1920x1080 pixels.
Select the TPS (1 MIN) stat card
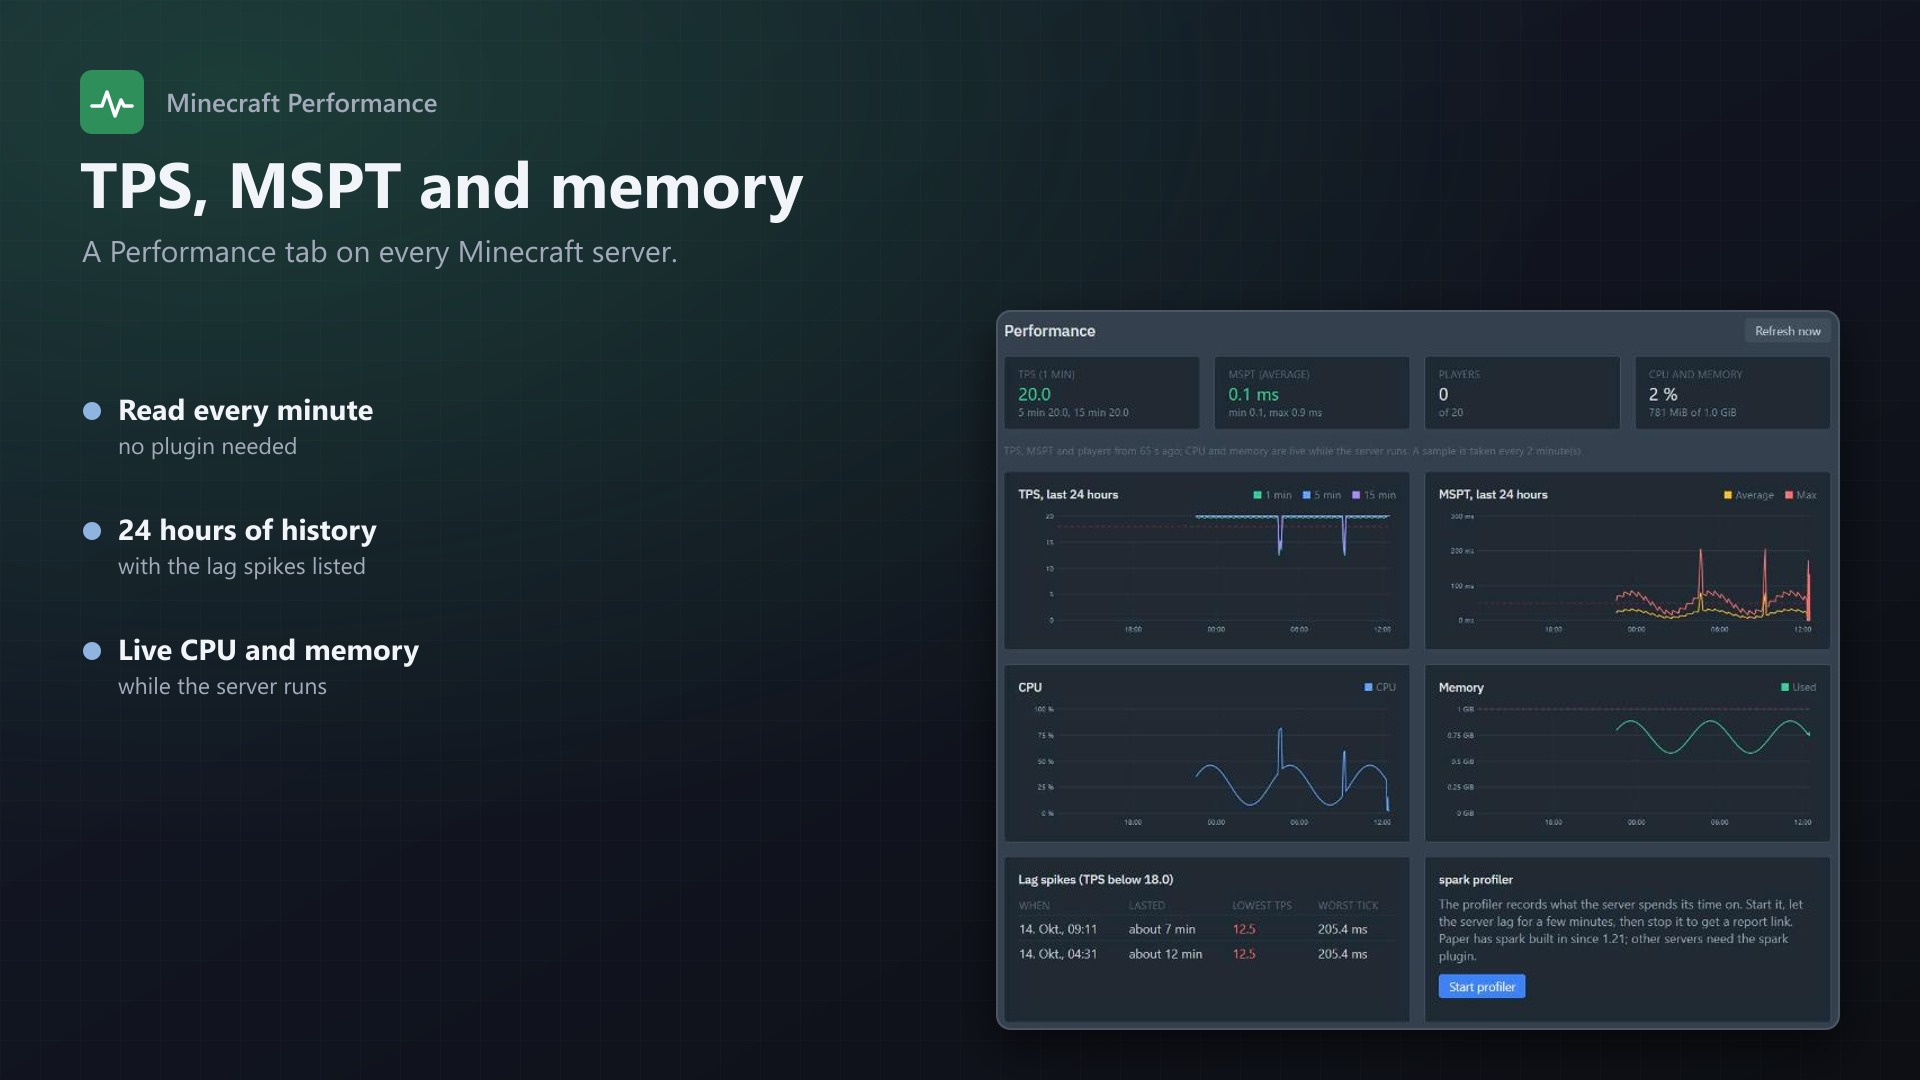[1102, 393]
